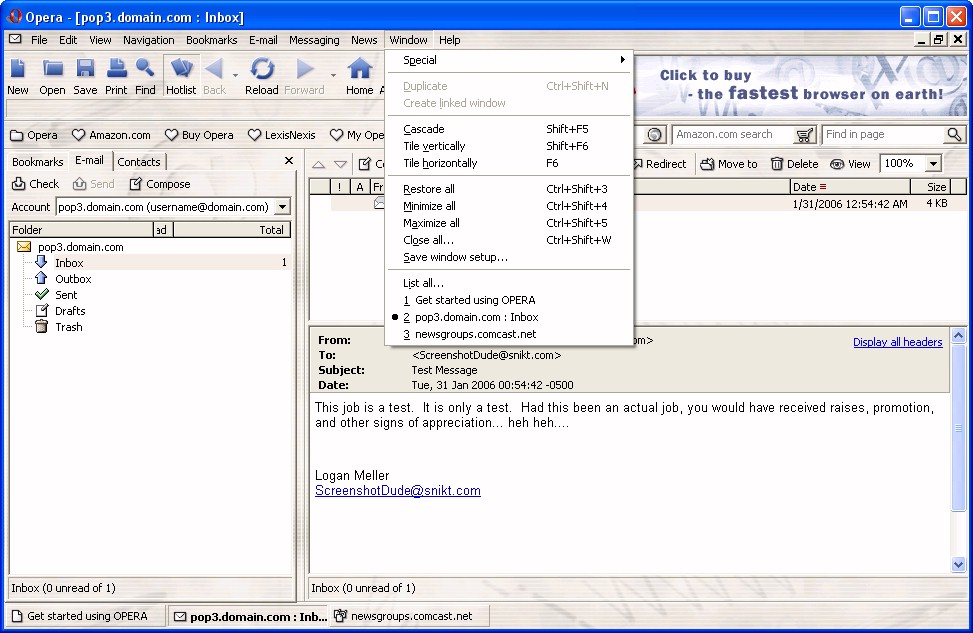Open the Messaging menu

[x=314, y=40]
